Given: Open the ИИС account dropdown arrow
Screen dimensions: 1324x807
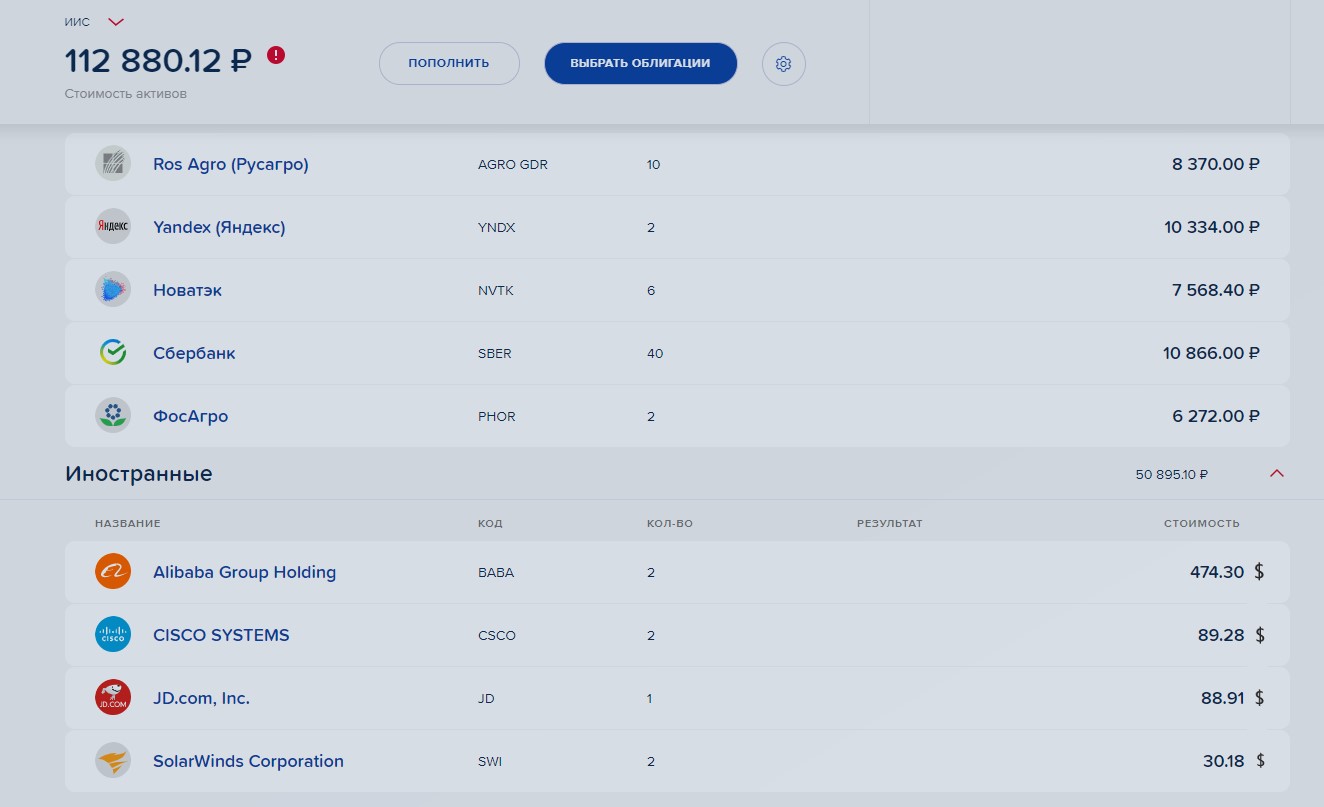Looking at the screenshot, I should coord(116,22).
